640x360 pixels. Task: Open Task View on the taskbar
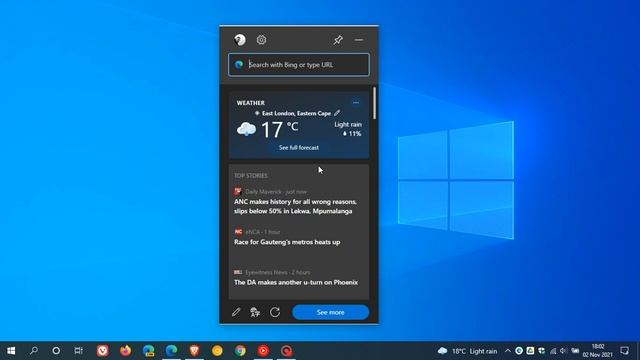[78, 351]
